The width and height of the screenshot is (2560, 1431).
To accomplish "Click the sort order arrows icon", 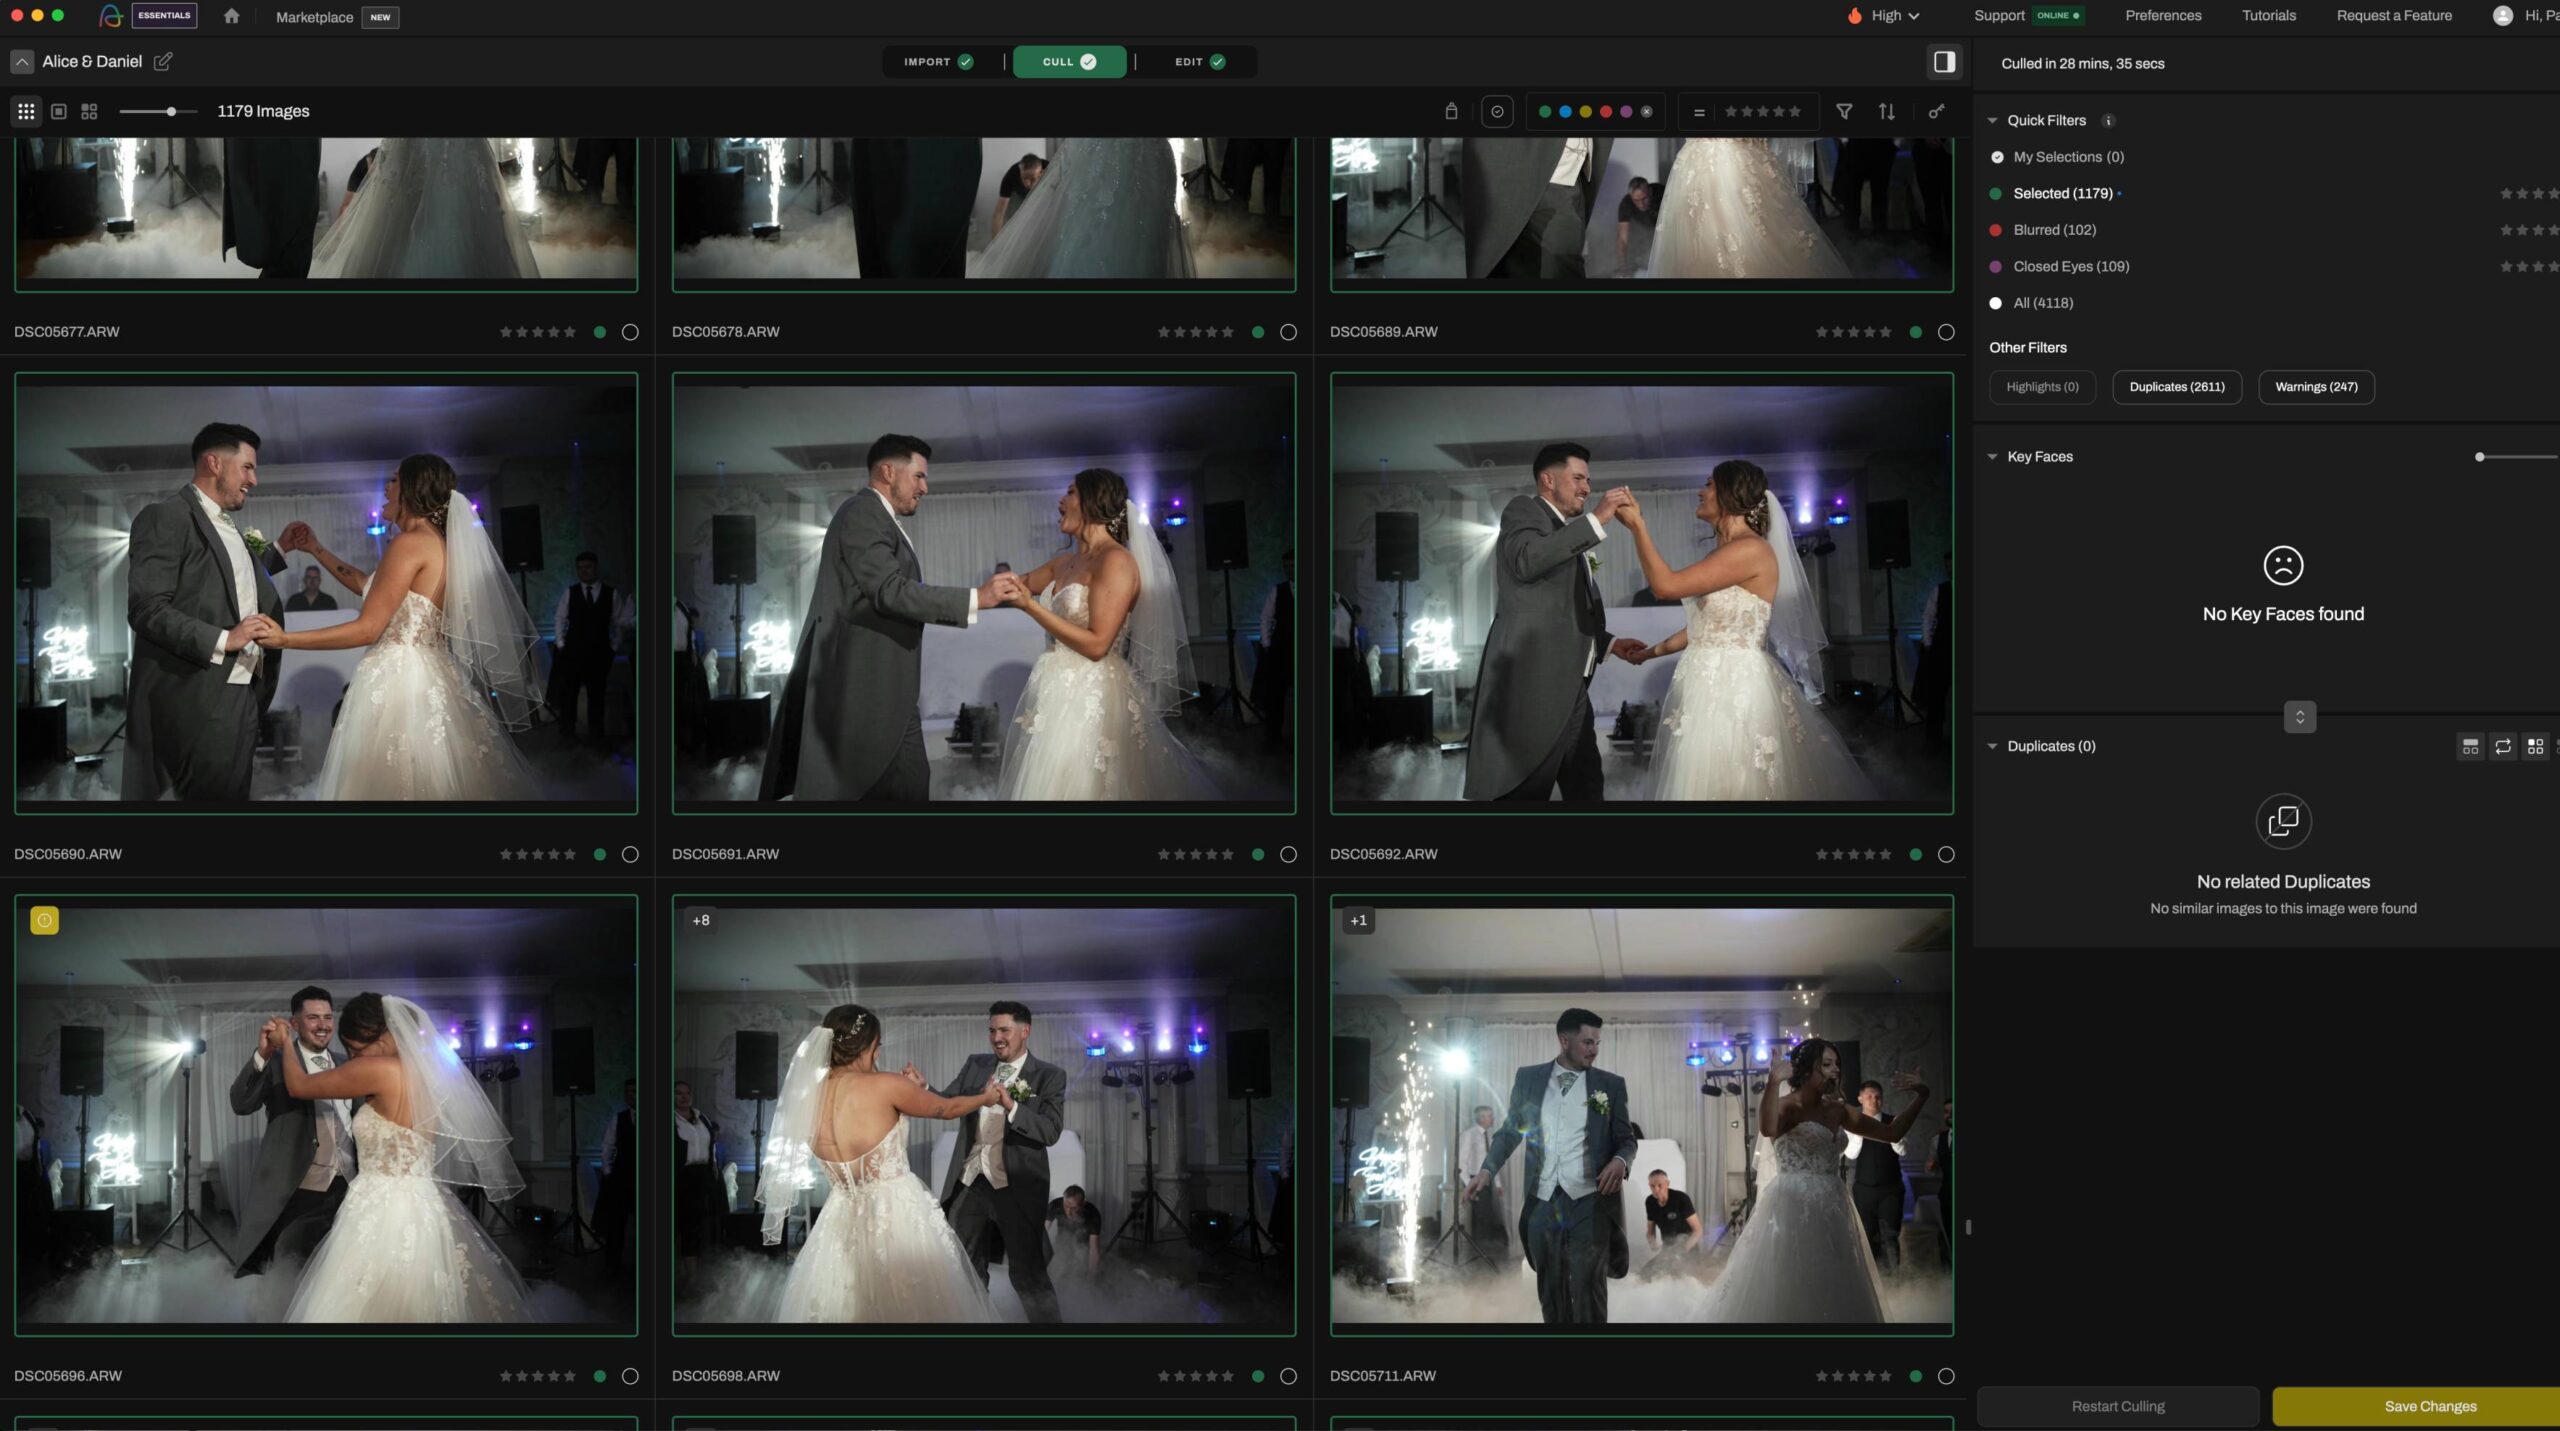I will pyautogui.click(x=1886, y=111).
